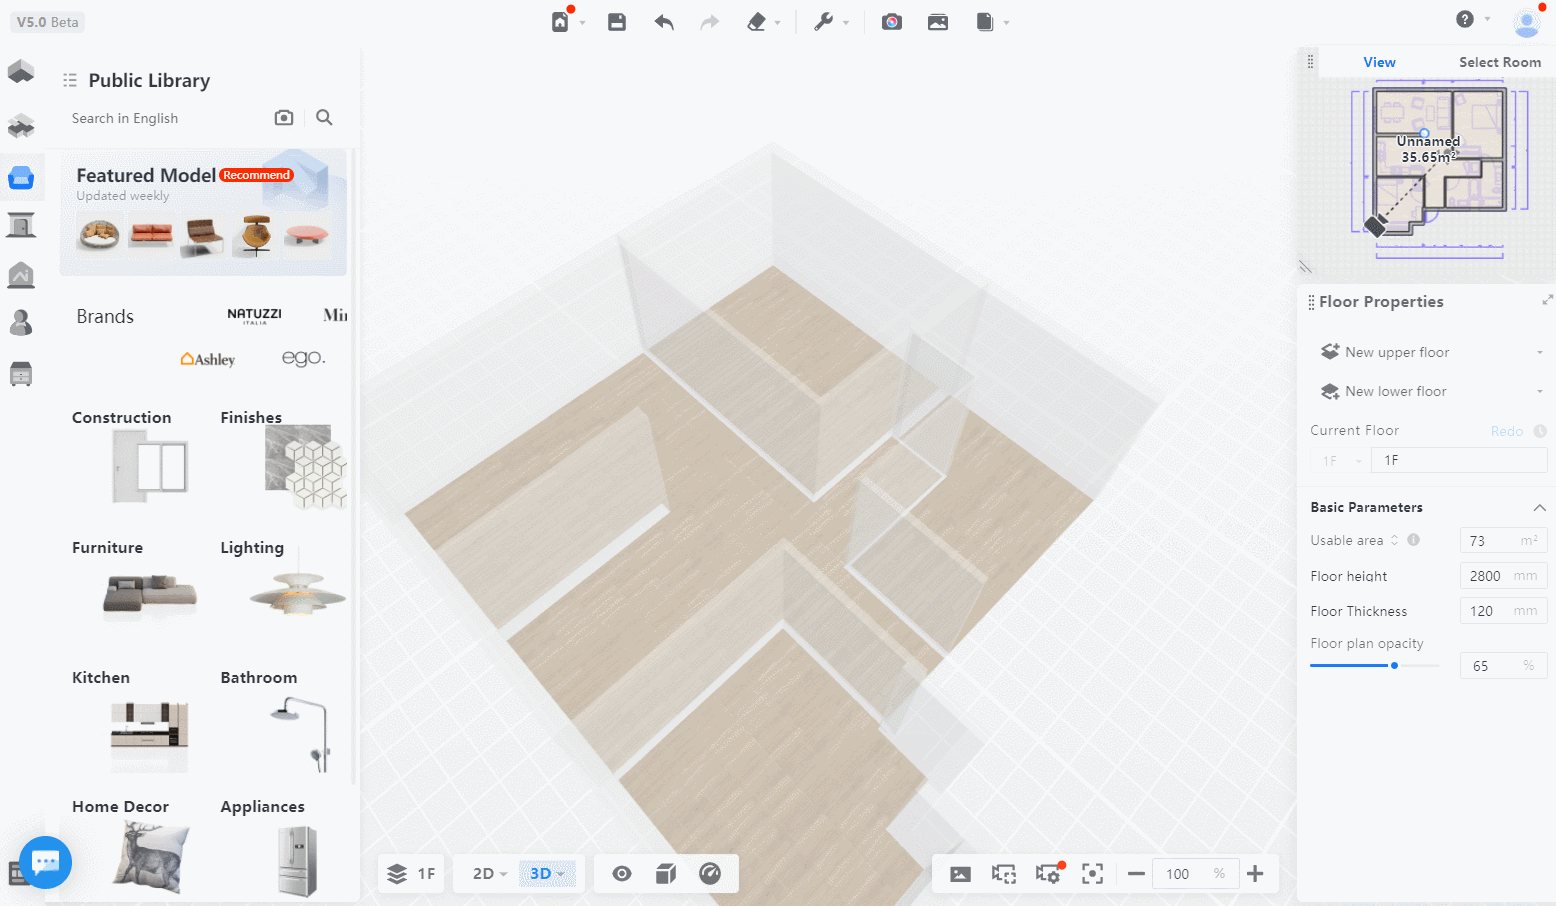Open the live chat support bubble
Viewport: 1556px width, 906px height.
tap(45, 862)
